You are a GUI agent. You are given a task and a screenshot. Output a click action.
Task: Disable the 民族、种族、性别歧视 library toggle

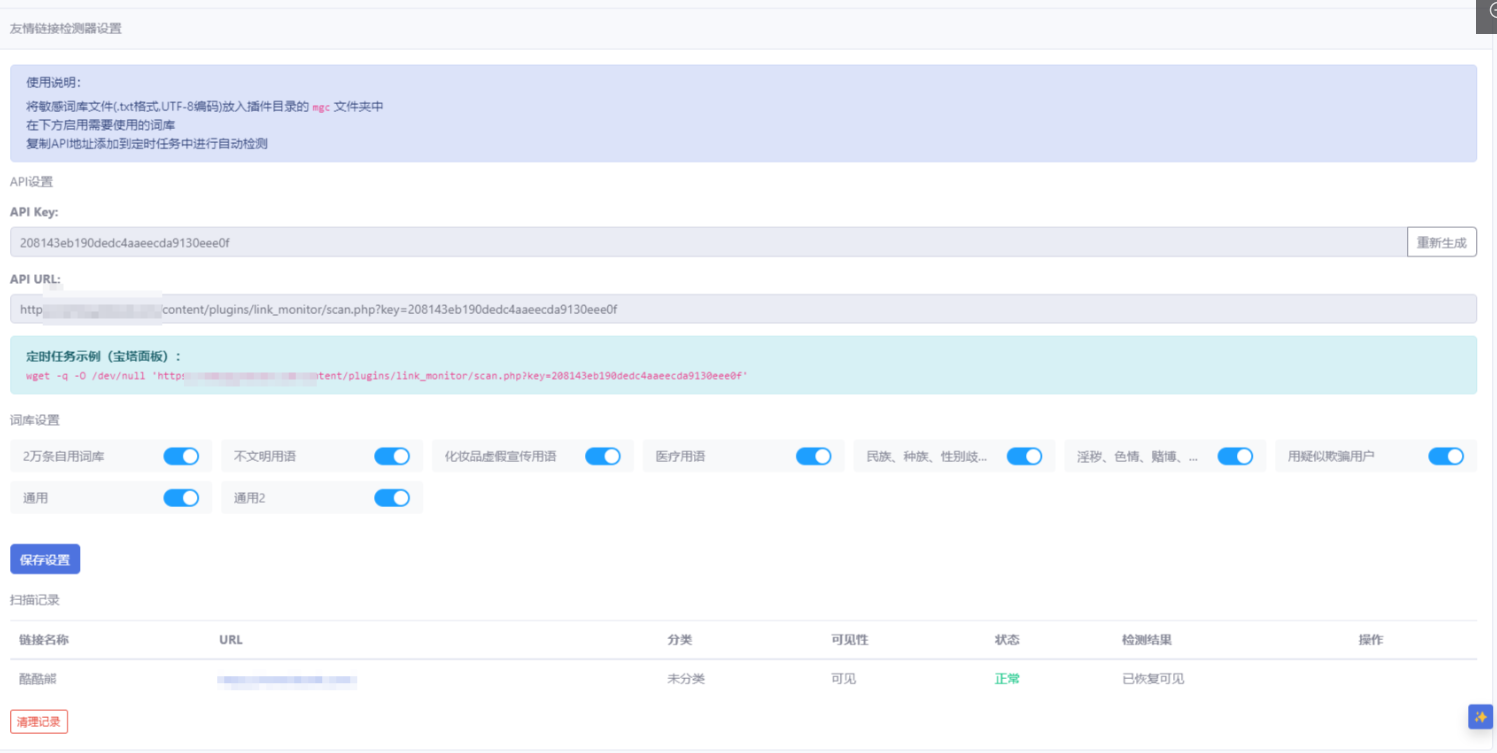(x=1024, y=456)
